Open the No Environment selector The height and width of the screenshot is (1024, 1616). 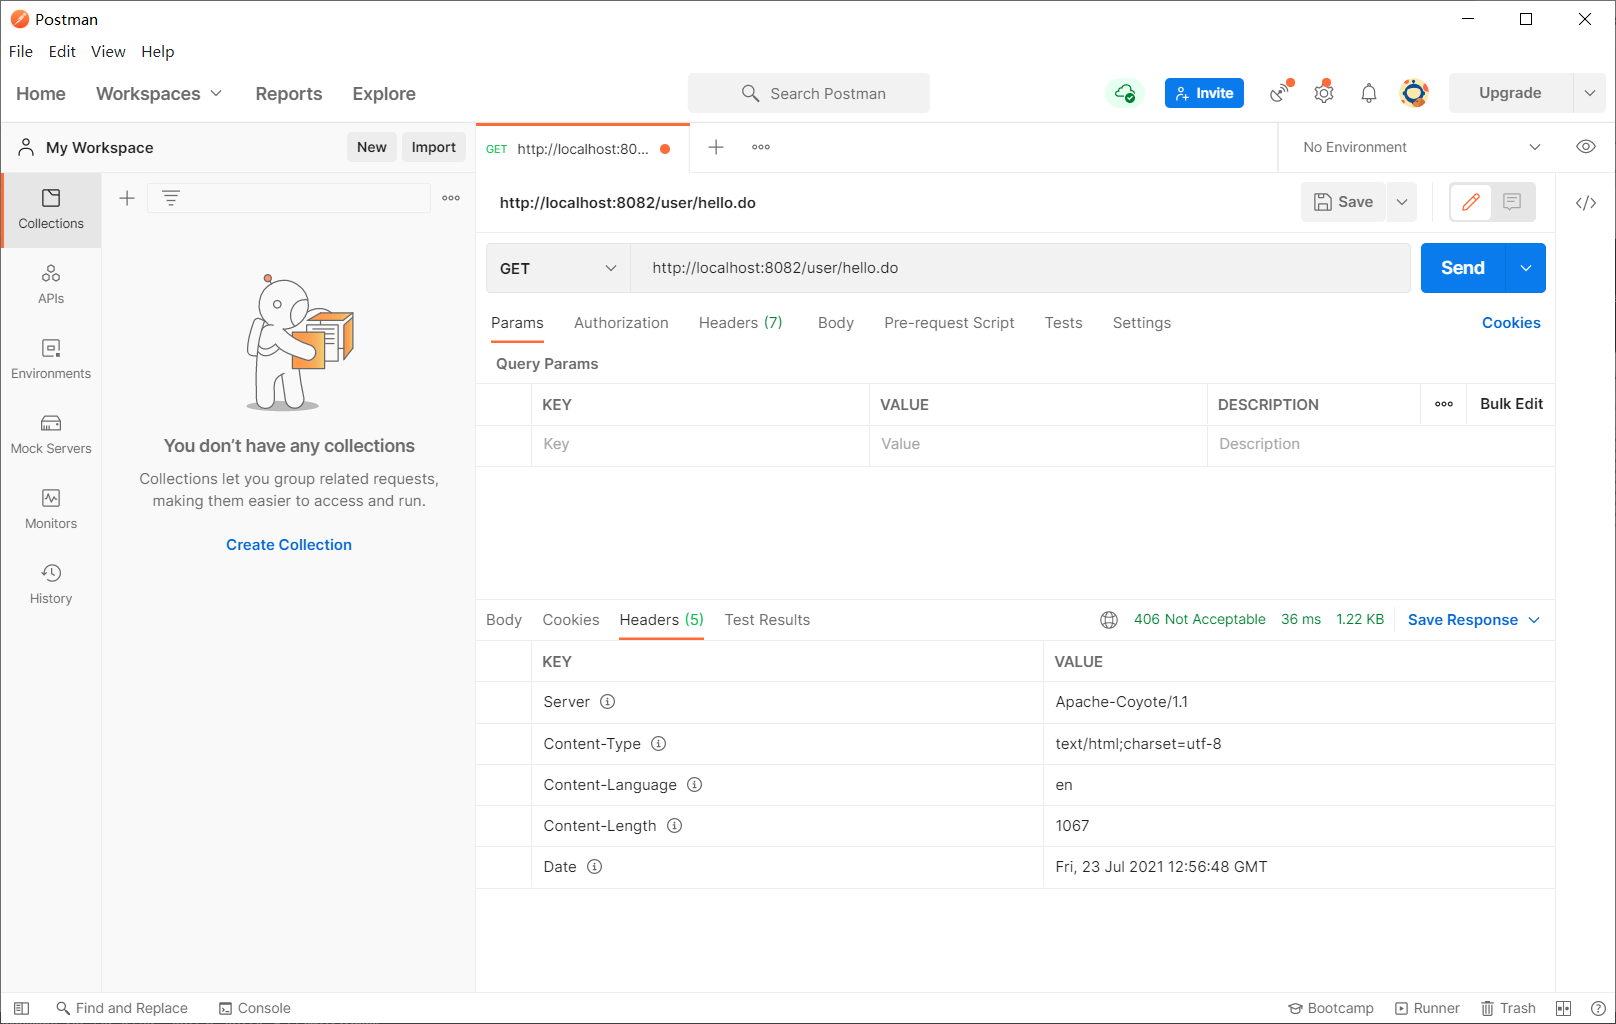[x=1421, y=147]
